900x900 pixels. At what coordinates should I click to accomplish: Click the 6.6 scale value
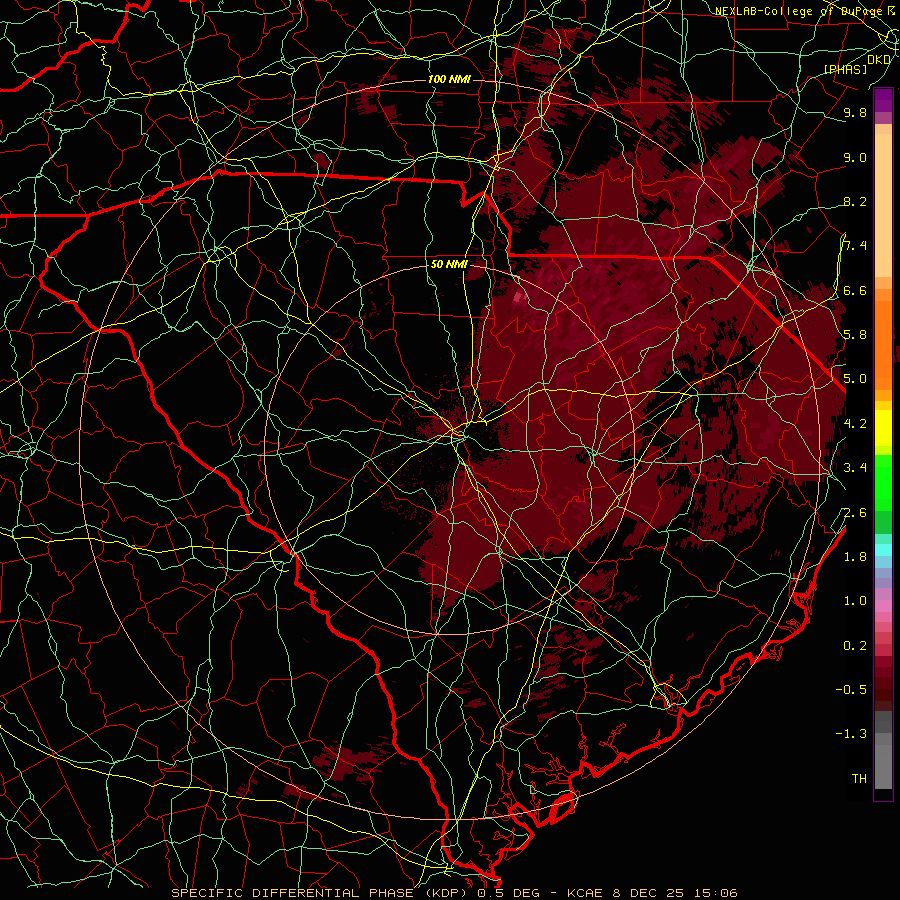855,290
